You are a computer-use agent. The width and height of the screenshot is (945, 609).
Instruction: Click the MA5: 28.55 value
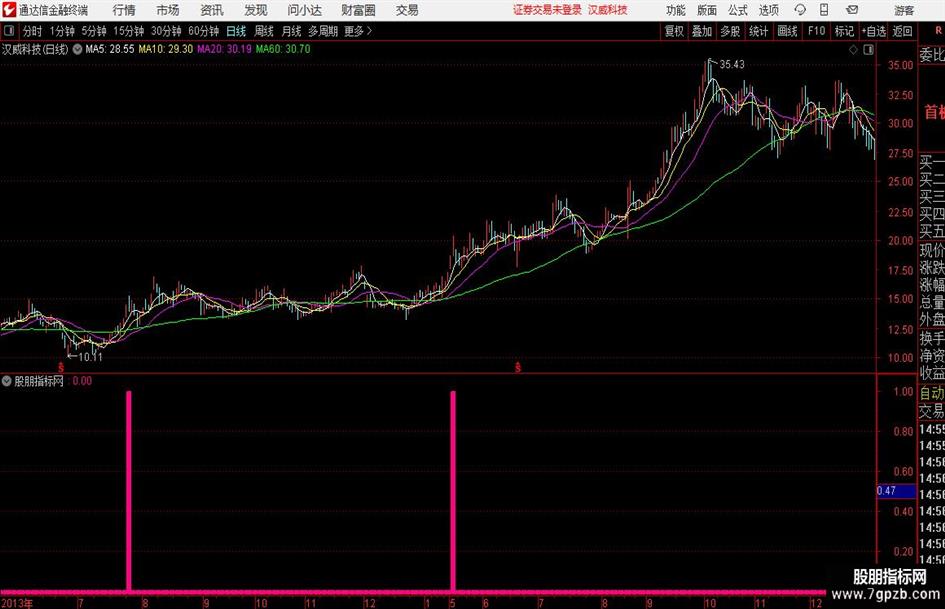pyautogui.click(x=110, y=49)
